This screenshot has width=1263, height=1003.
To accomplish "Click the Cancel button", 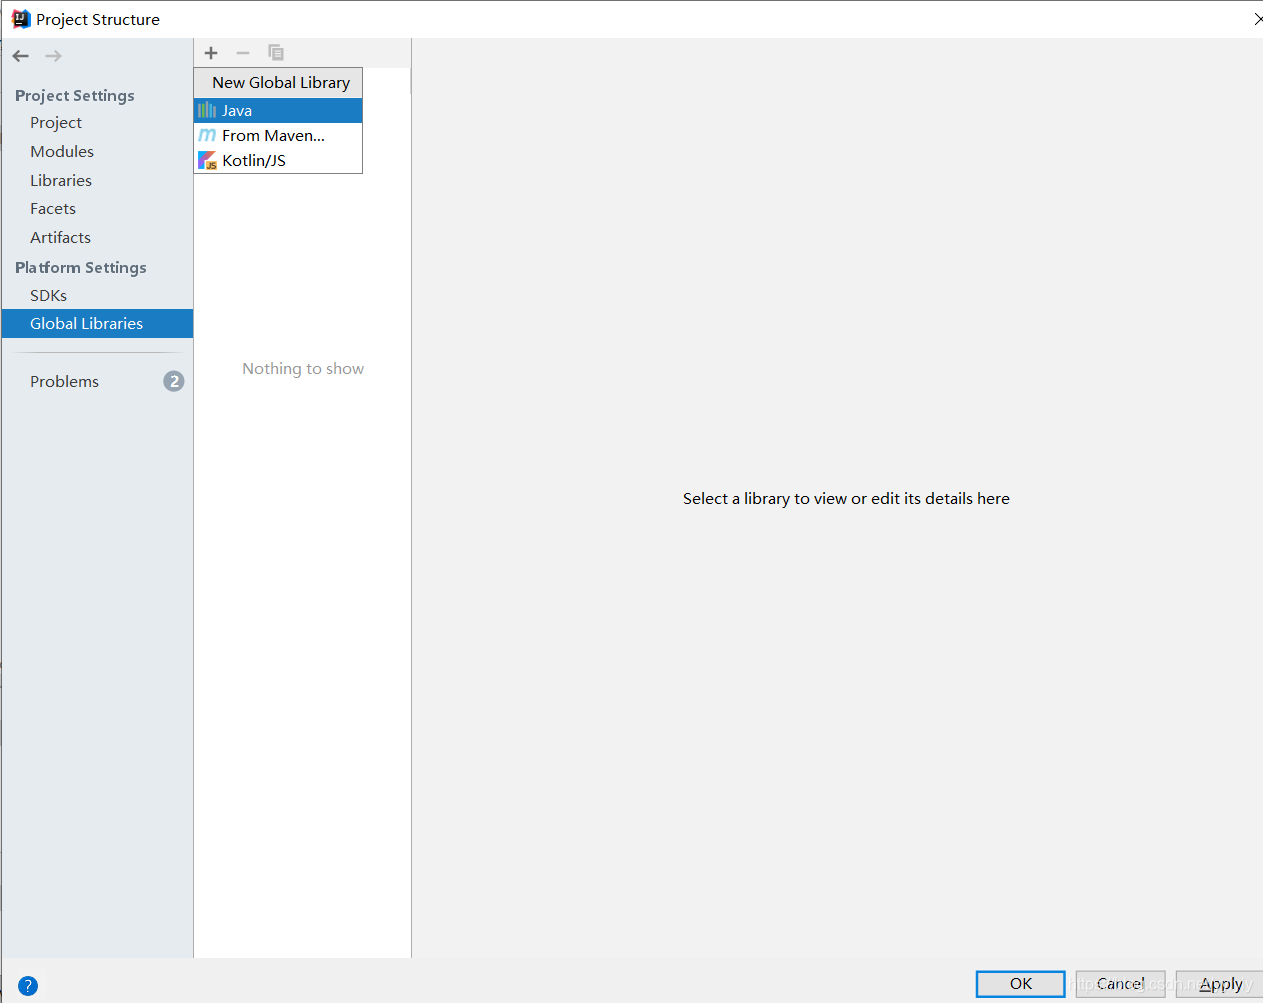I will (1120, 984).
